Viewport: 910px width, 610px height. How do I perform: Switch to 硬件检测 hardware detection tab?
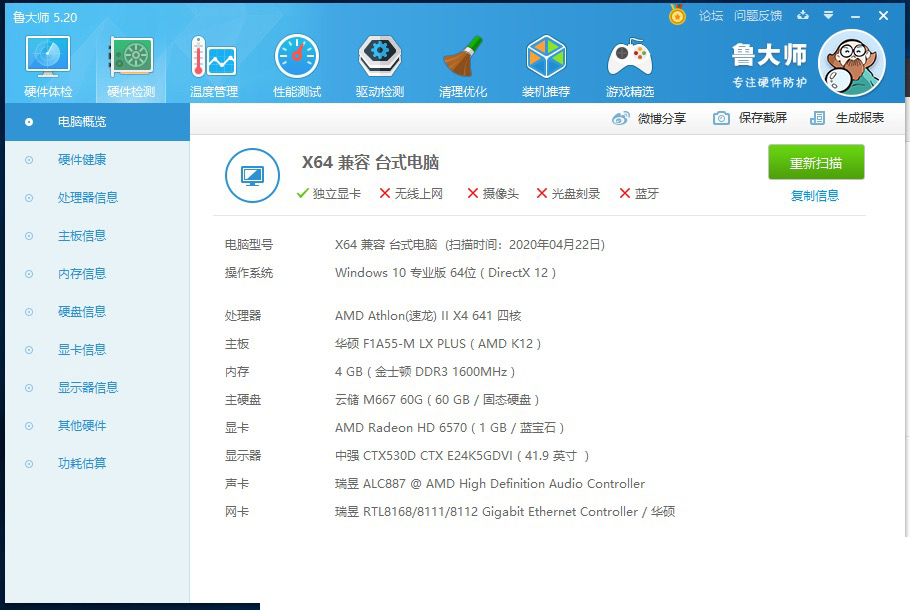129,63
